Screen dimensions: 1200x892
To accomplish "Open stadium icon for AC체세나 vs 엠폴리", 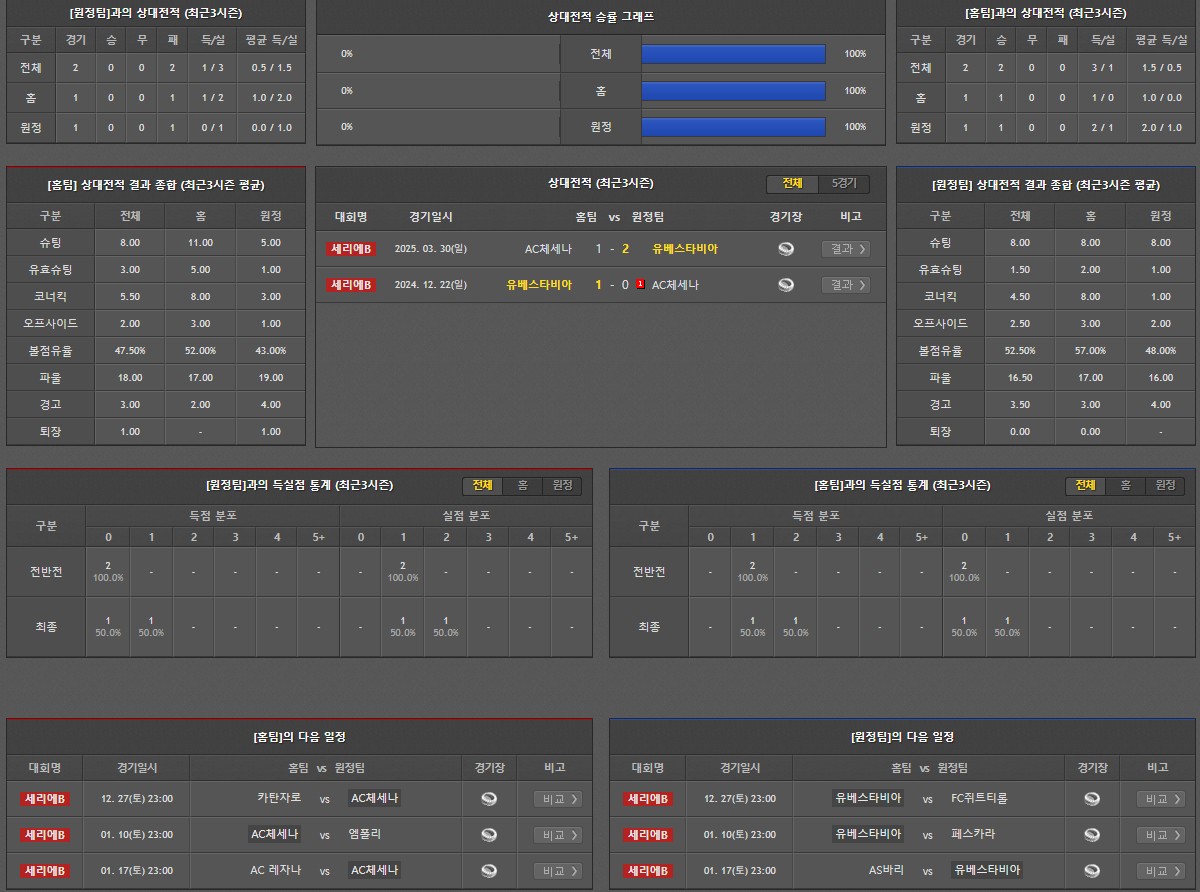I will pos(489,835).
